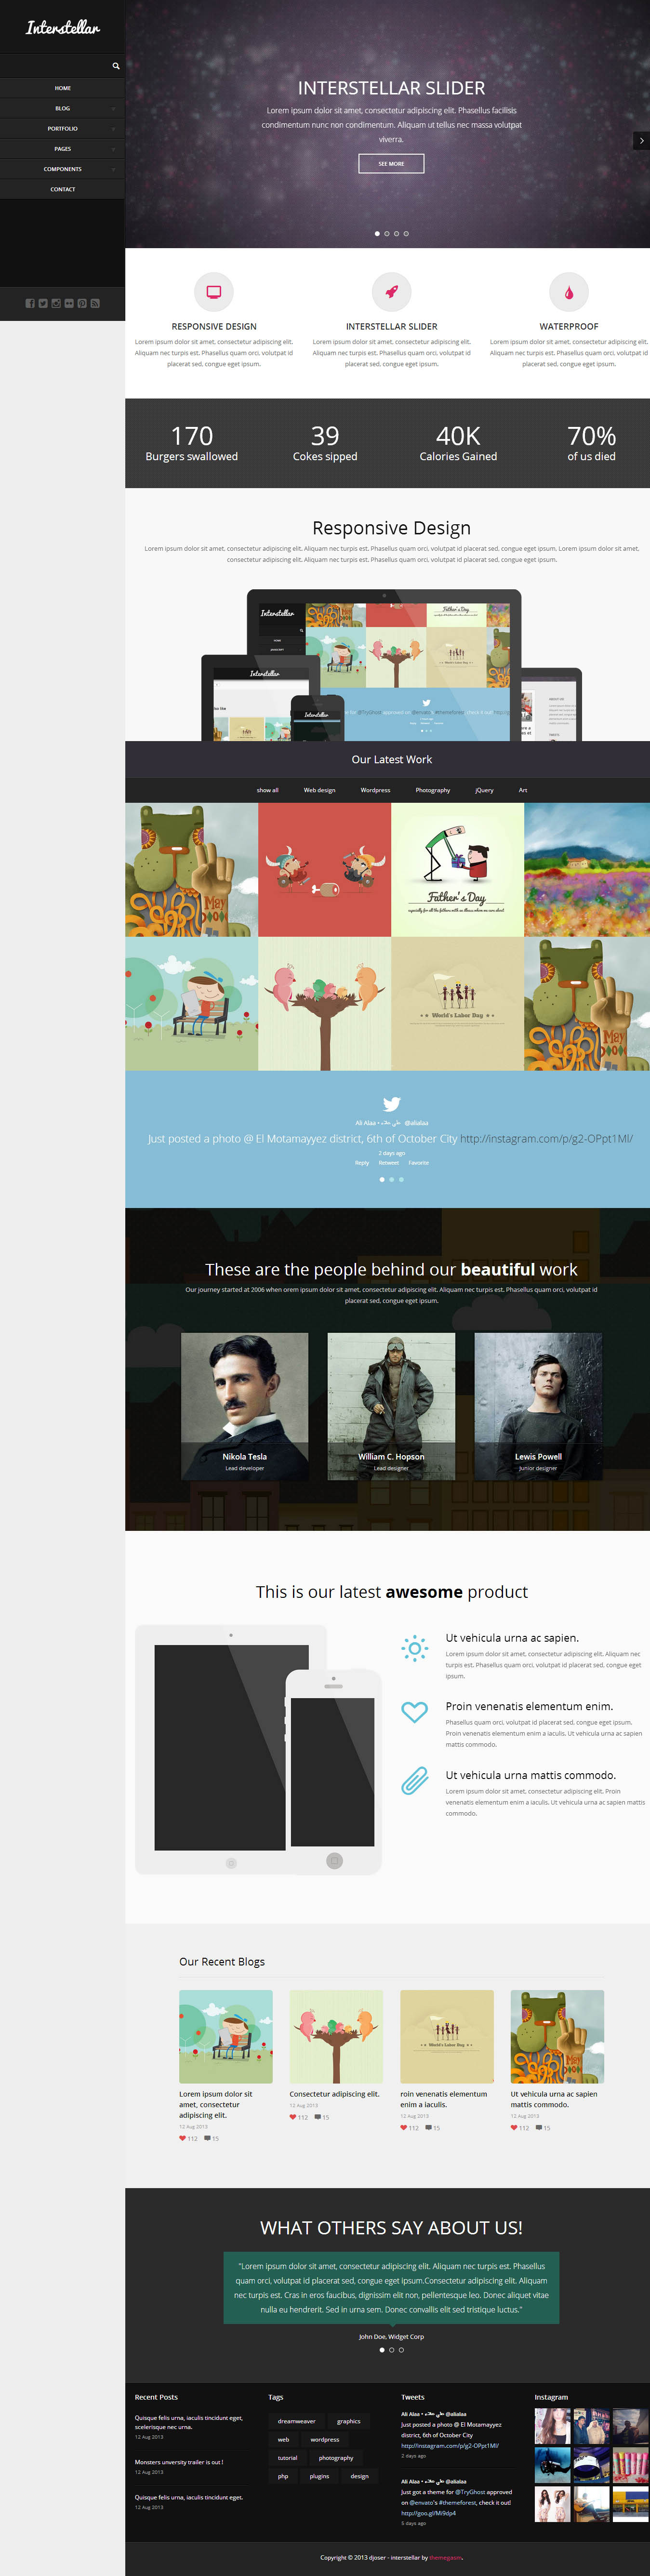Viewport: 650px width, 2576px height.
Task: Open Nikola Tesla team member photo
Action: click(x=245, y=1406)
